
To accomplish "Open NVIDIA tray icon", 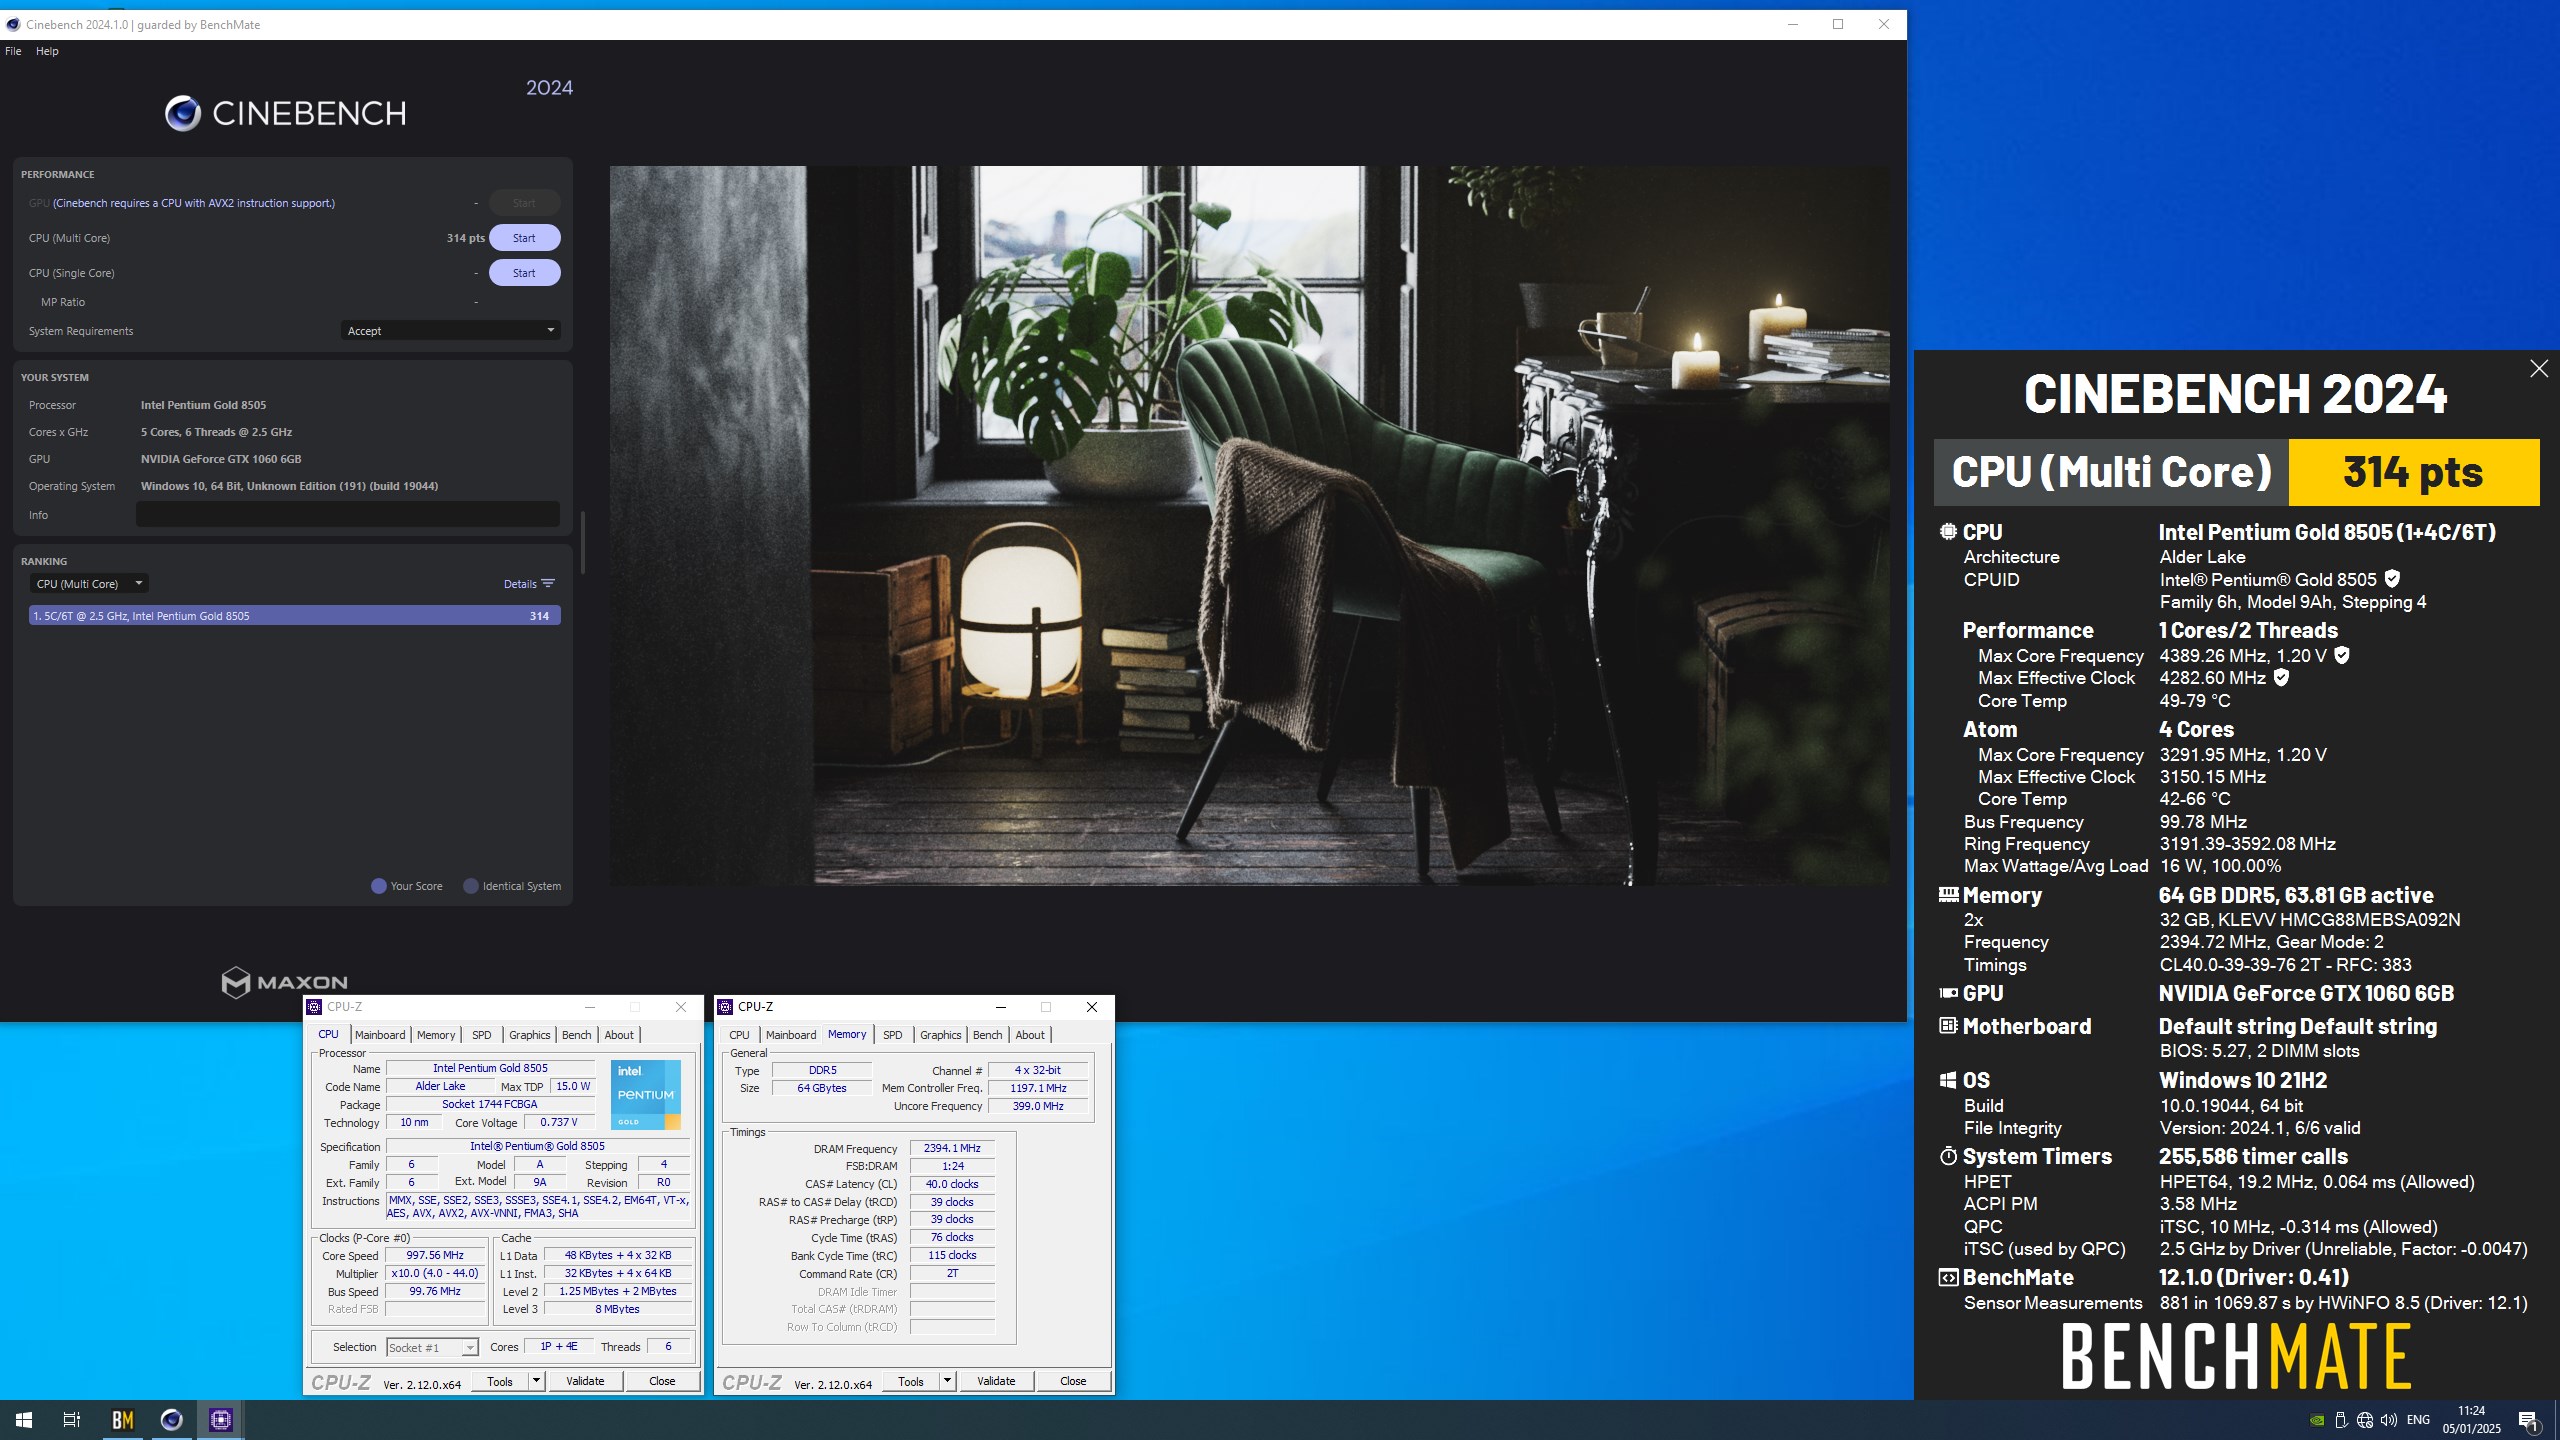I will [2316, 1420].
